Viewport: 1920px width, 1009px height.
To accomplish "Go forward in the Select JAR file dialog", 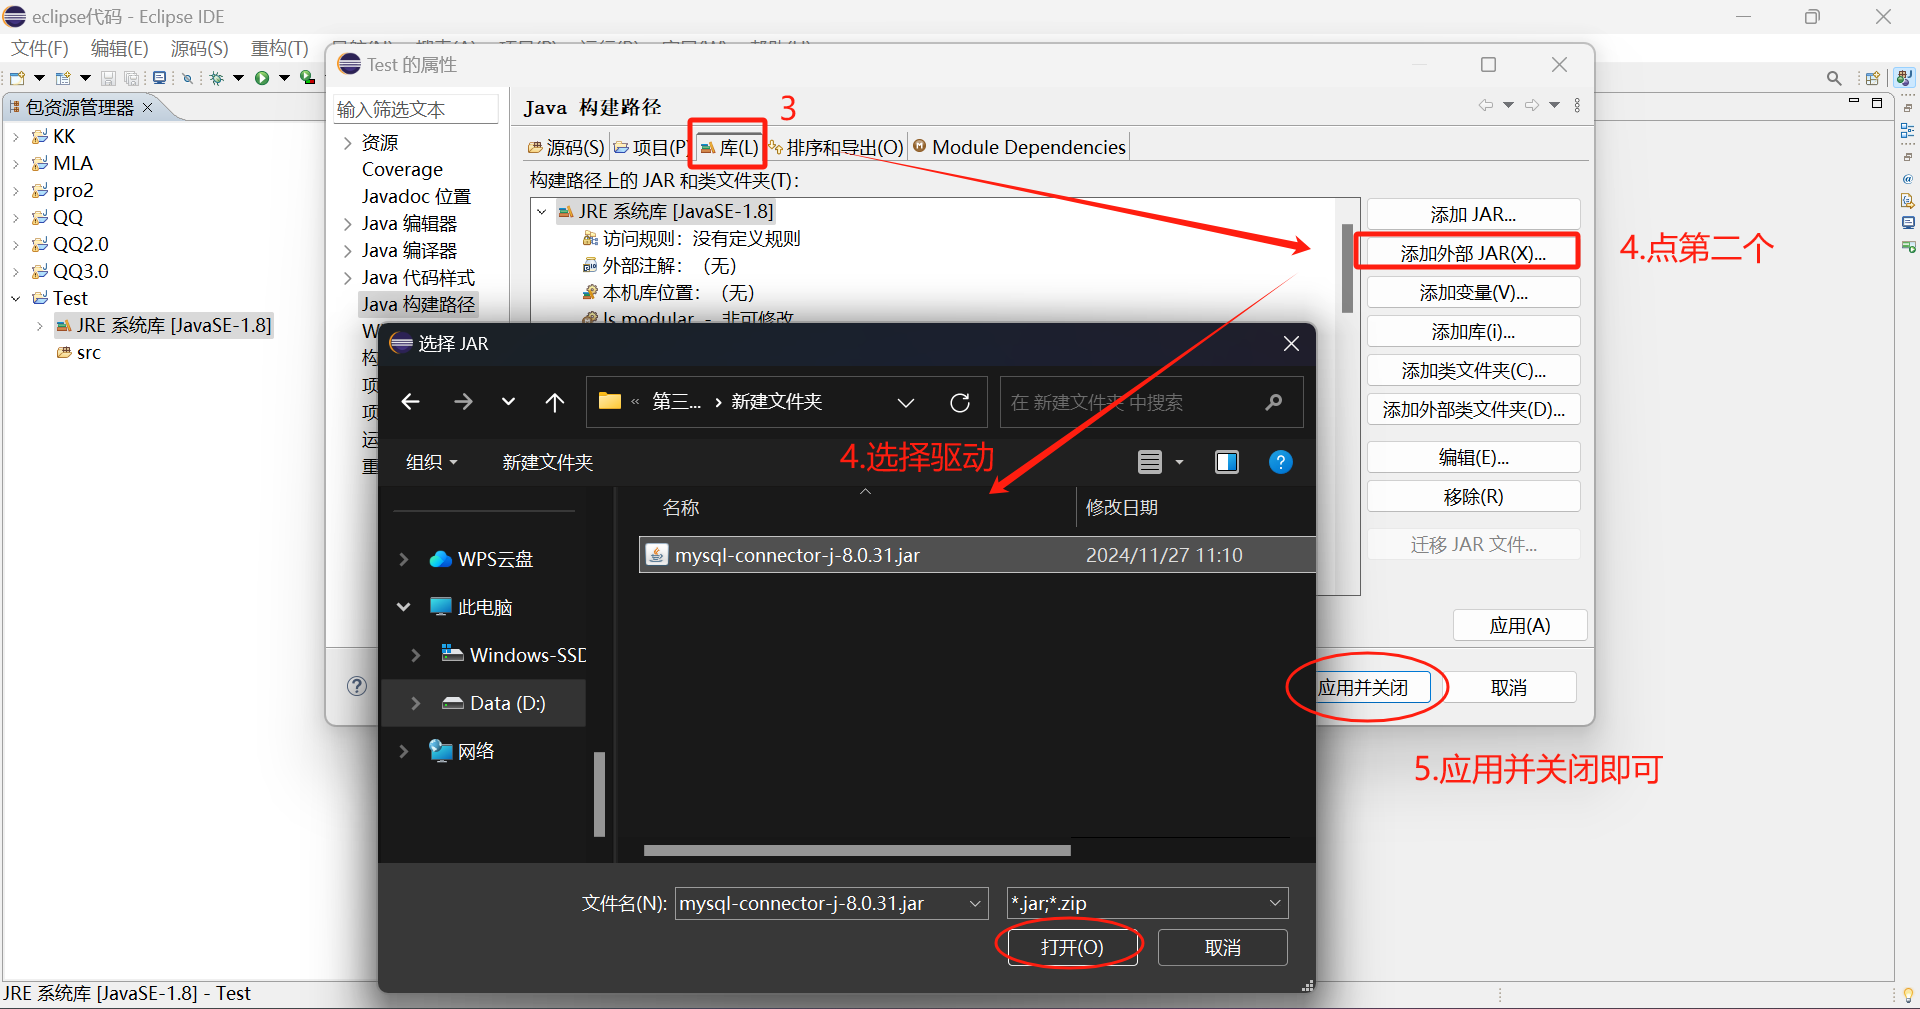I will click(463, 402).
